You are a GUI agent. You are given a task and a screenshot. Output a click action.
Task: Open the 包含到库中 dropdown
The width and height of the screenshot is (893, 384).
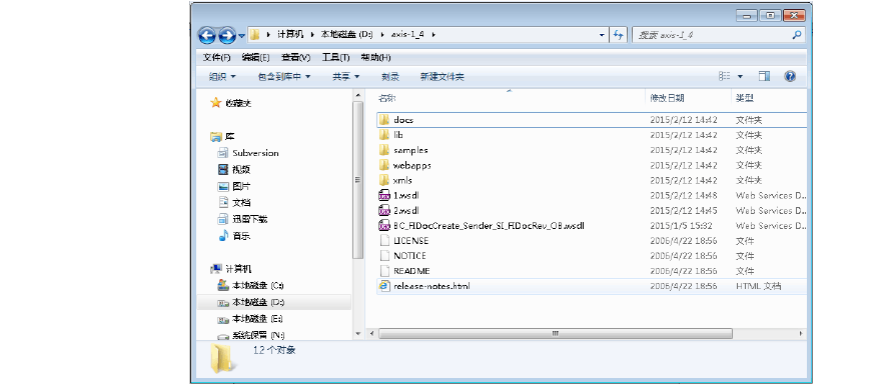tap(284, 76)
